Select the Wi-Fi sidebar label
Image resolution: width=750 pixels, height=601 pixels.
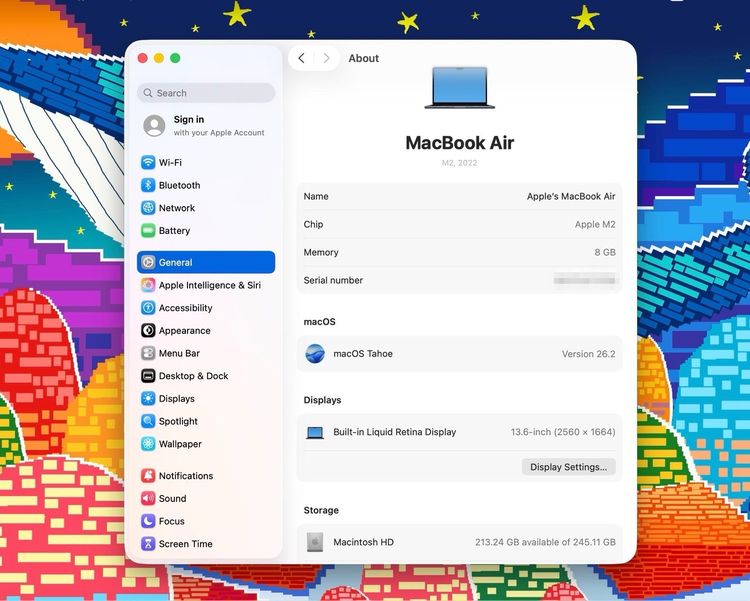(x=170, y=163)
